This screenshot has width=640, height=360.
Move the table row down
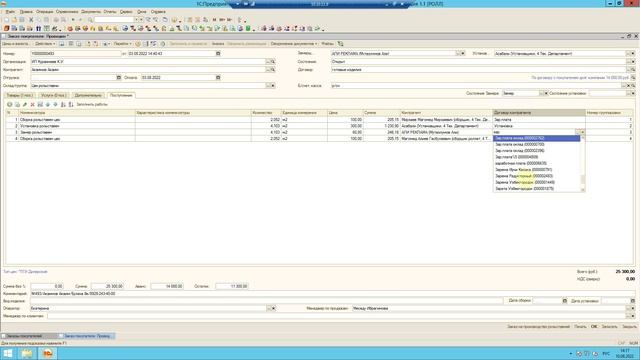pyautogui.click(x=56, y=104)
